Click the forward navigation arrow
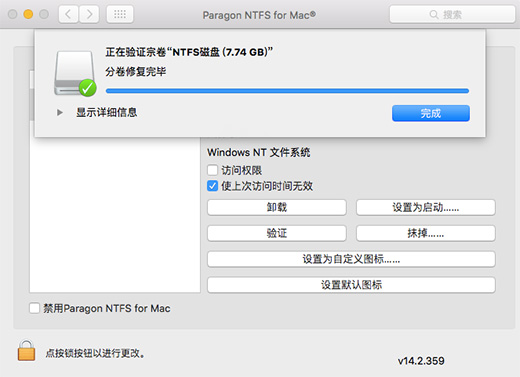The width and height of the screenshot is (520, 377). [x=89, y=14]
